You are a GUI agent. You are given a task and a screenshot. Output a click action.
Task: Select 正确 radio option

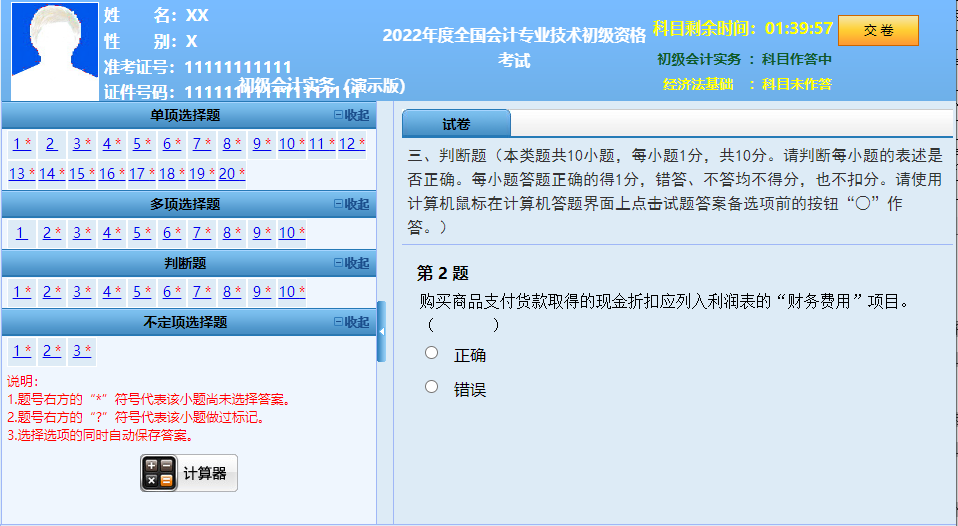tap(432, 352)
